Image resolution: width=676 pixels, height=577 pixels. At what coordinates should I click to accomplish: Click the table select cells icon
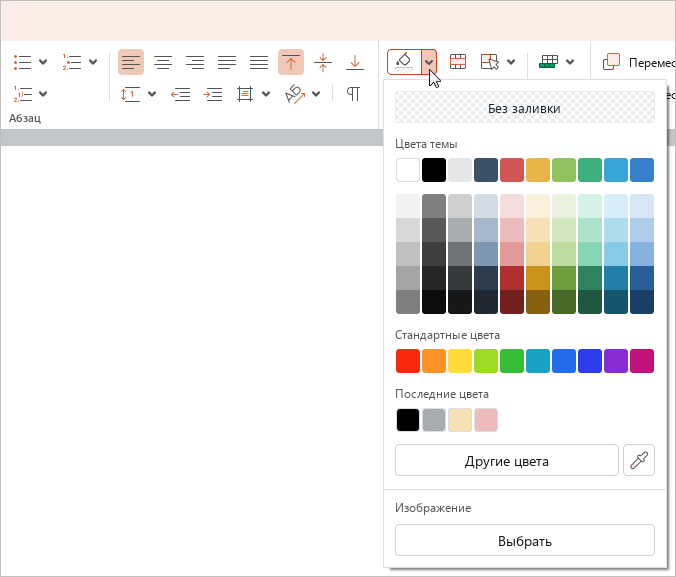click(490, 62)
